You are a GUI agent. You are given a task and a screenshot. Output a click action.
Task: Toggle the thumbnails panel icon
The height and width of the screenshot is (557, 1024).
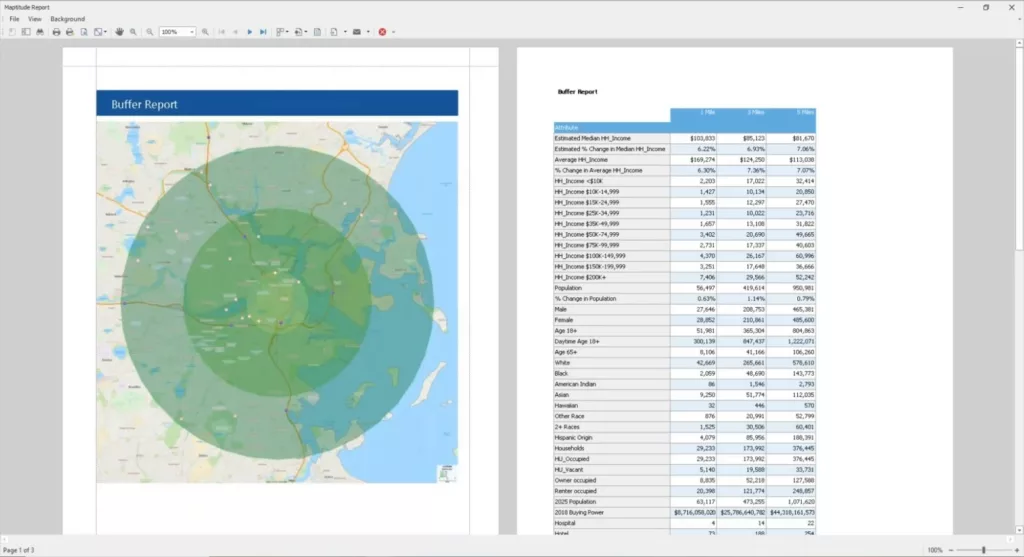(x=25, y=32)
